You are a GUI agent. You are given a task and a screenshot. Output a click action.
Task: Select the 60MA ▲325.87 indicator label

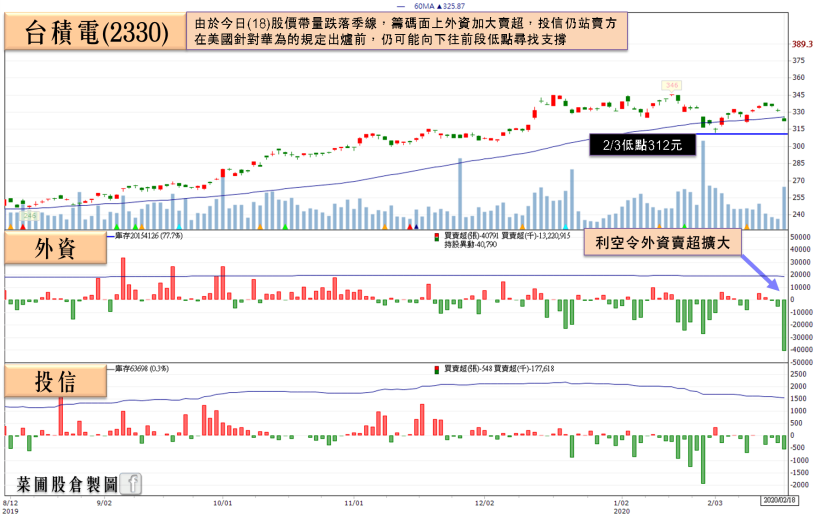[x=439, y=6]
